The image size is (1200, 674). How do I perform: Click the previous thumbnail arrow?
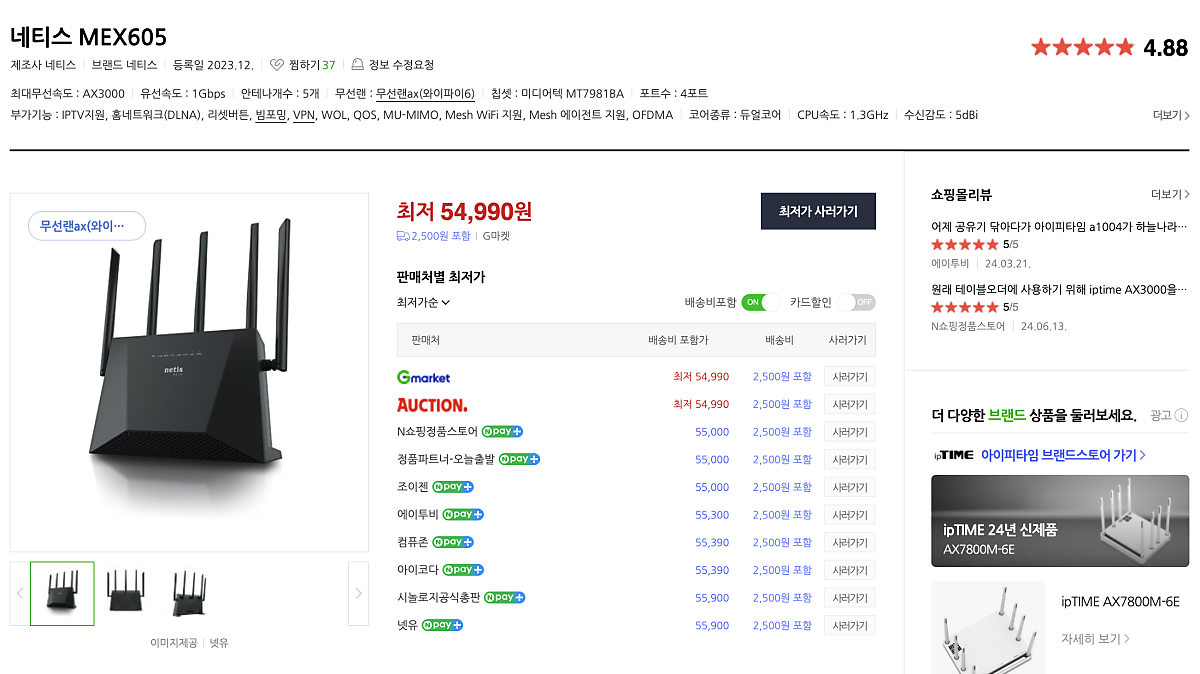pyautogui.click(x=20, y=593)
